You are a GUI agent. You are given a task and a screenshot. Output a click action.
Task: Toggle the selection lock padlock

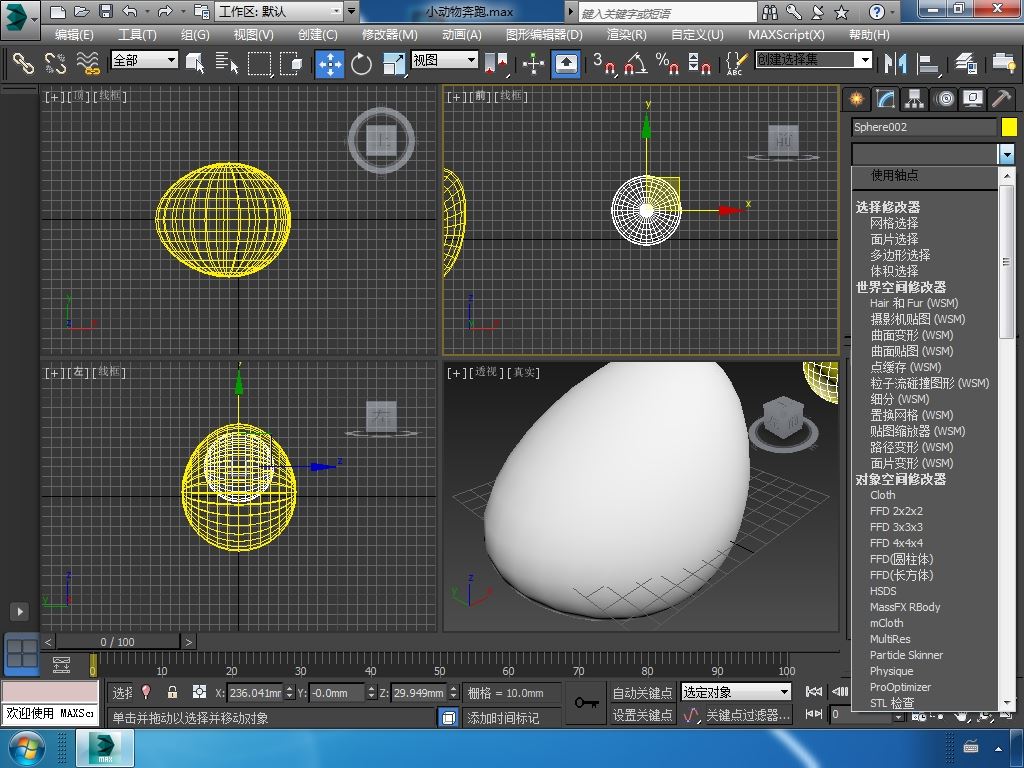pyautogui.click(x=172, y=692)
